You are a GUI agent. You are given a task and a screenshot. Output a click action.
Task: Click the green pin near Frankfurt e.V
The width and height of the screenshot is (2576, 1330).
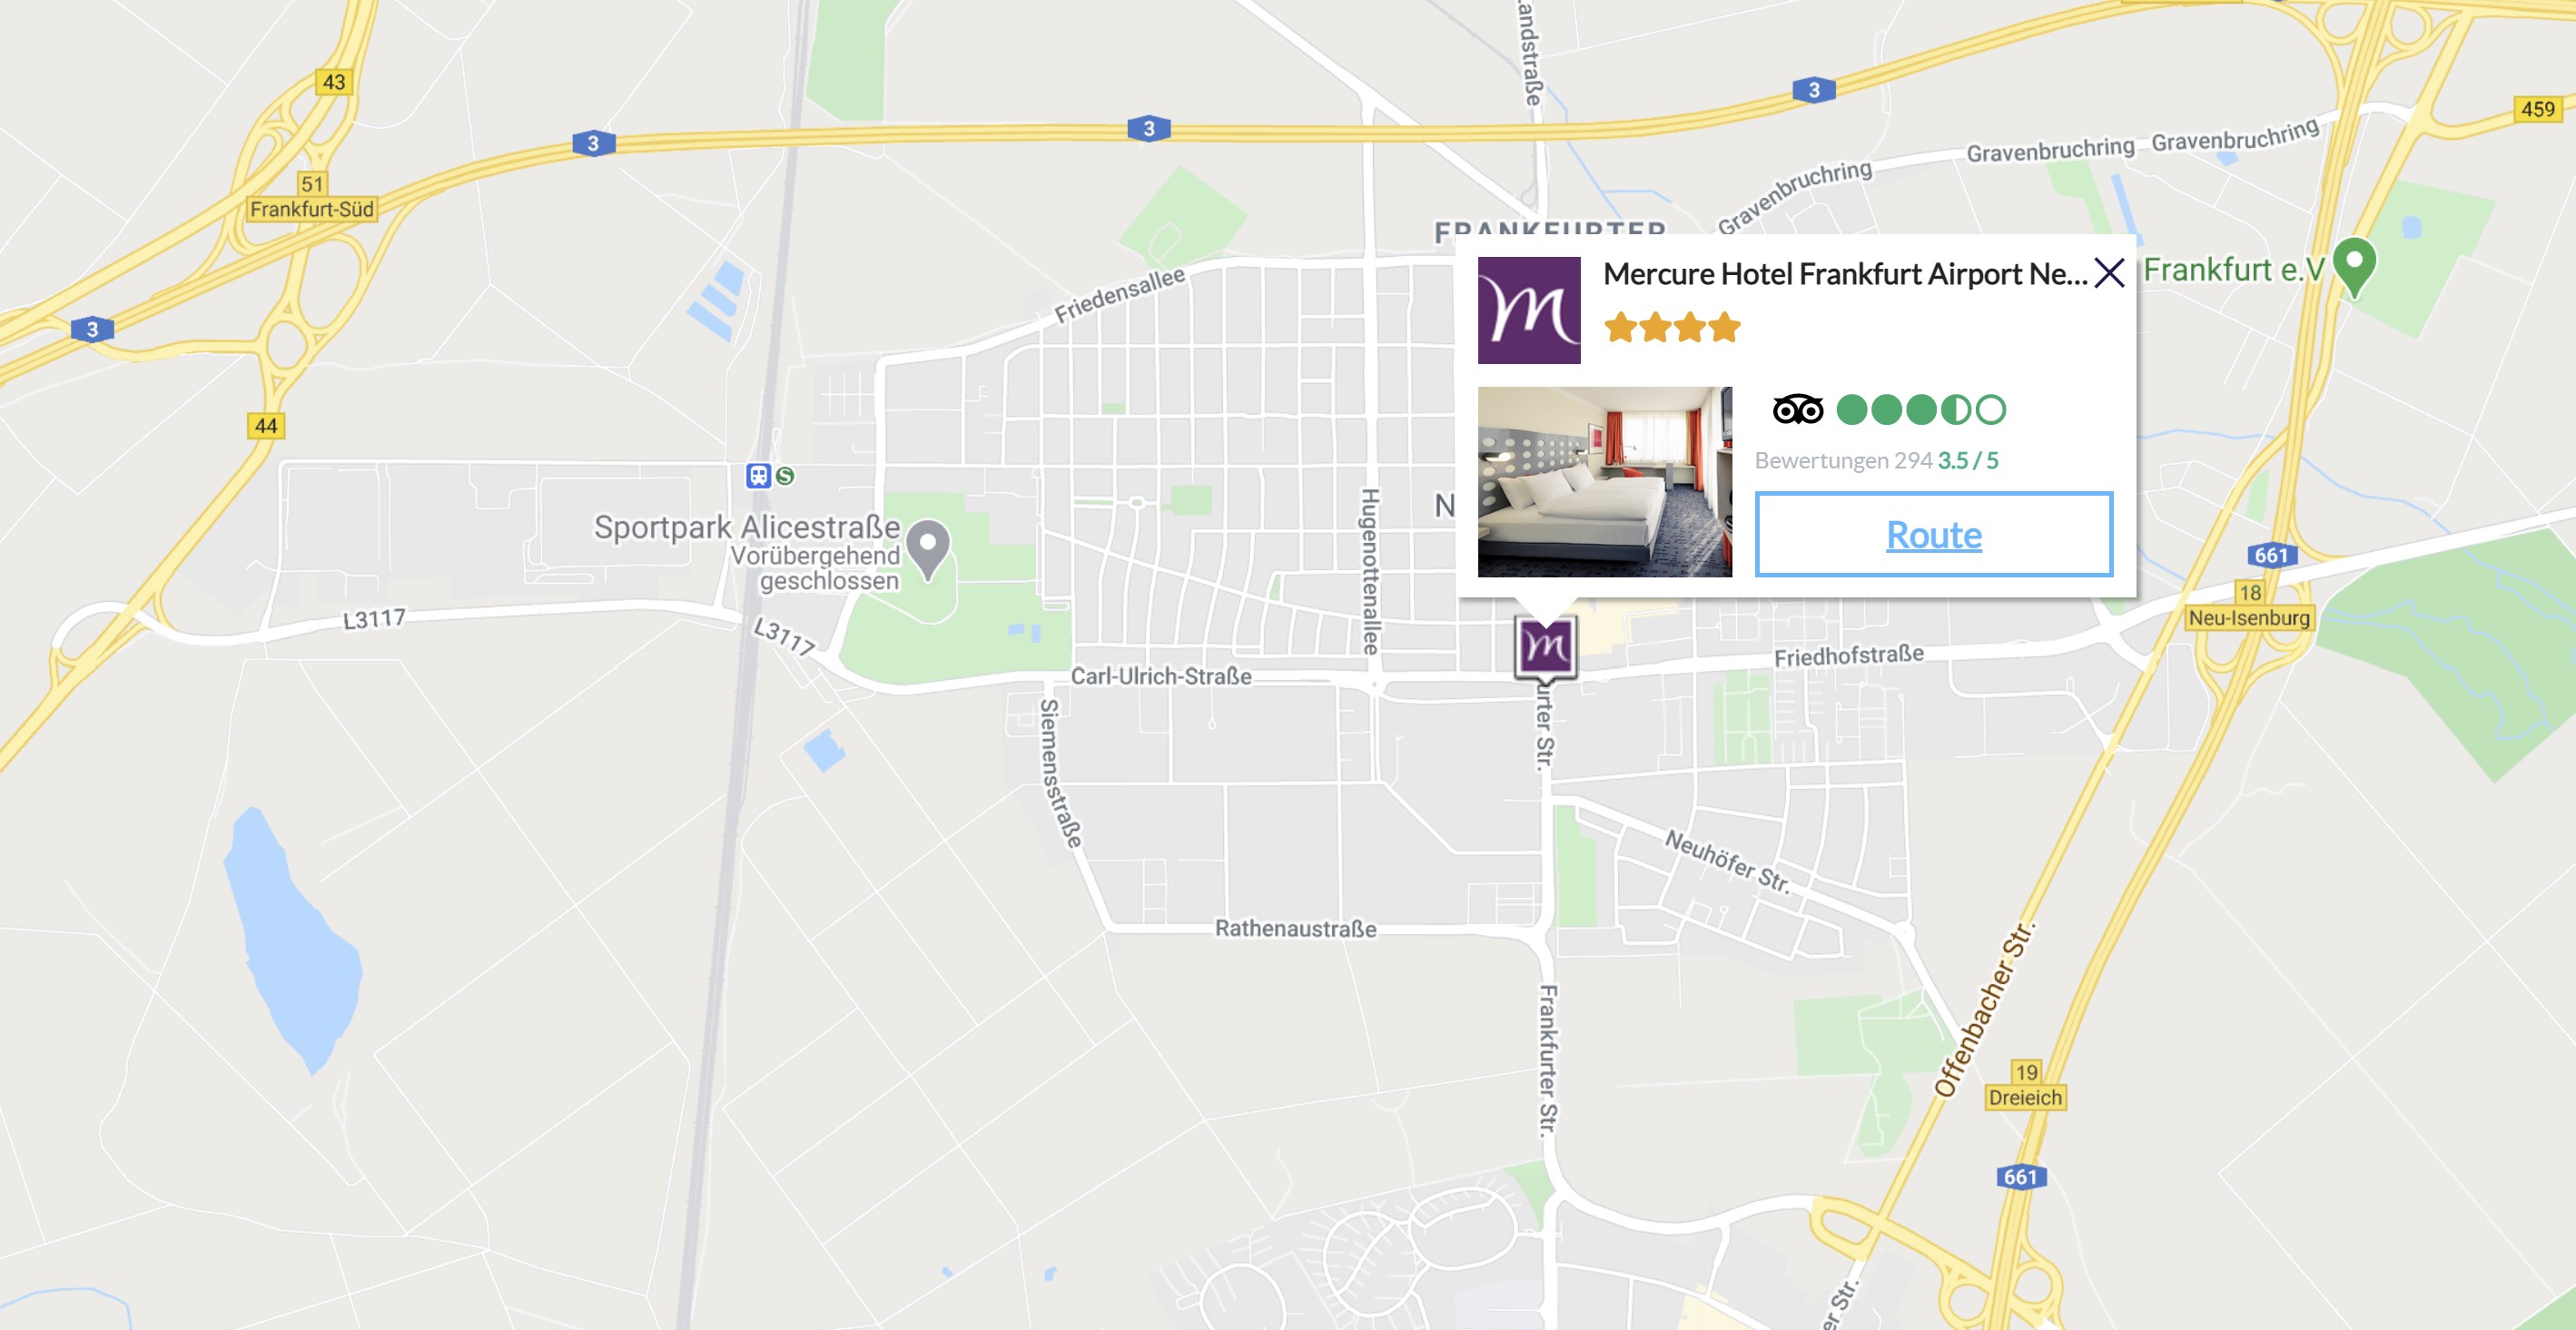pos(2353,267)
